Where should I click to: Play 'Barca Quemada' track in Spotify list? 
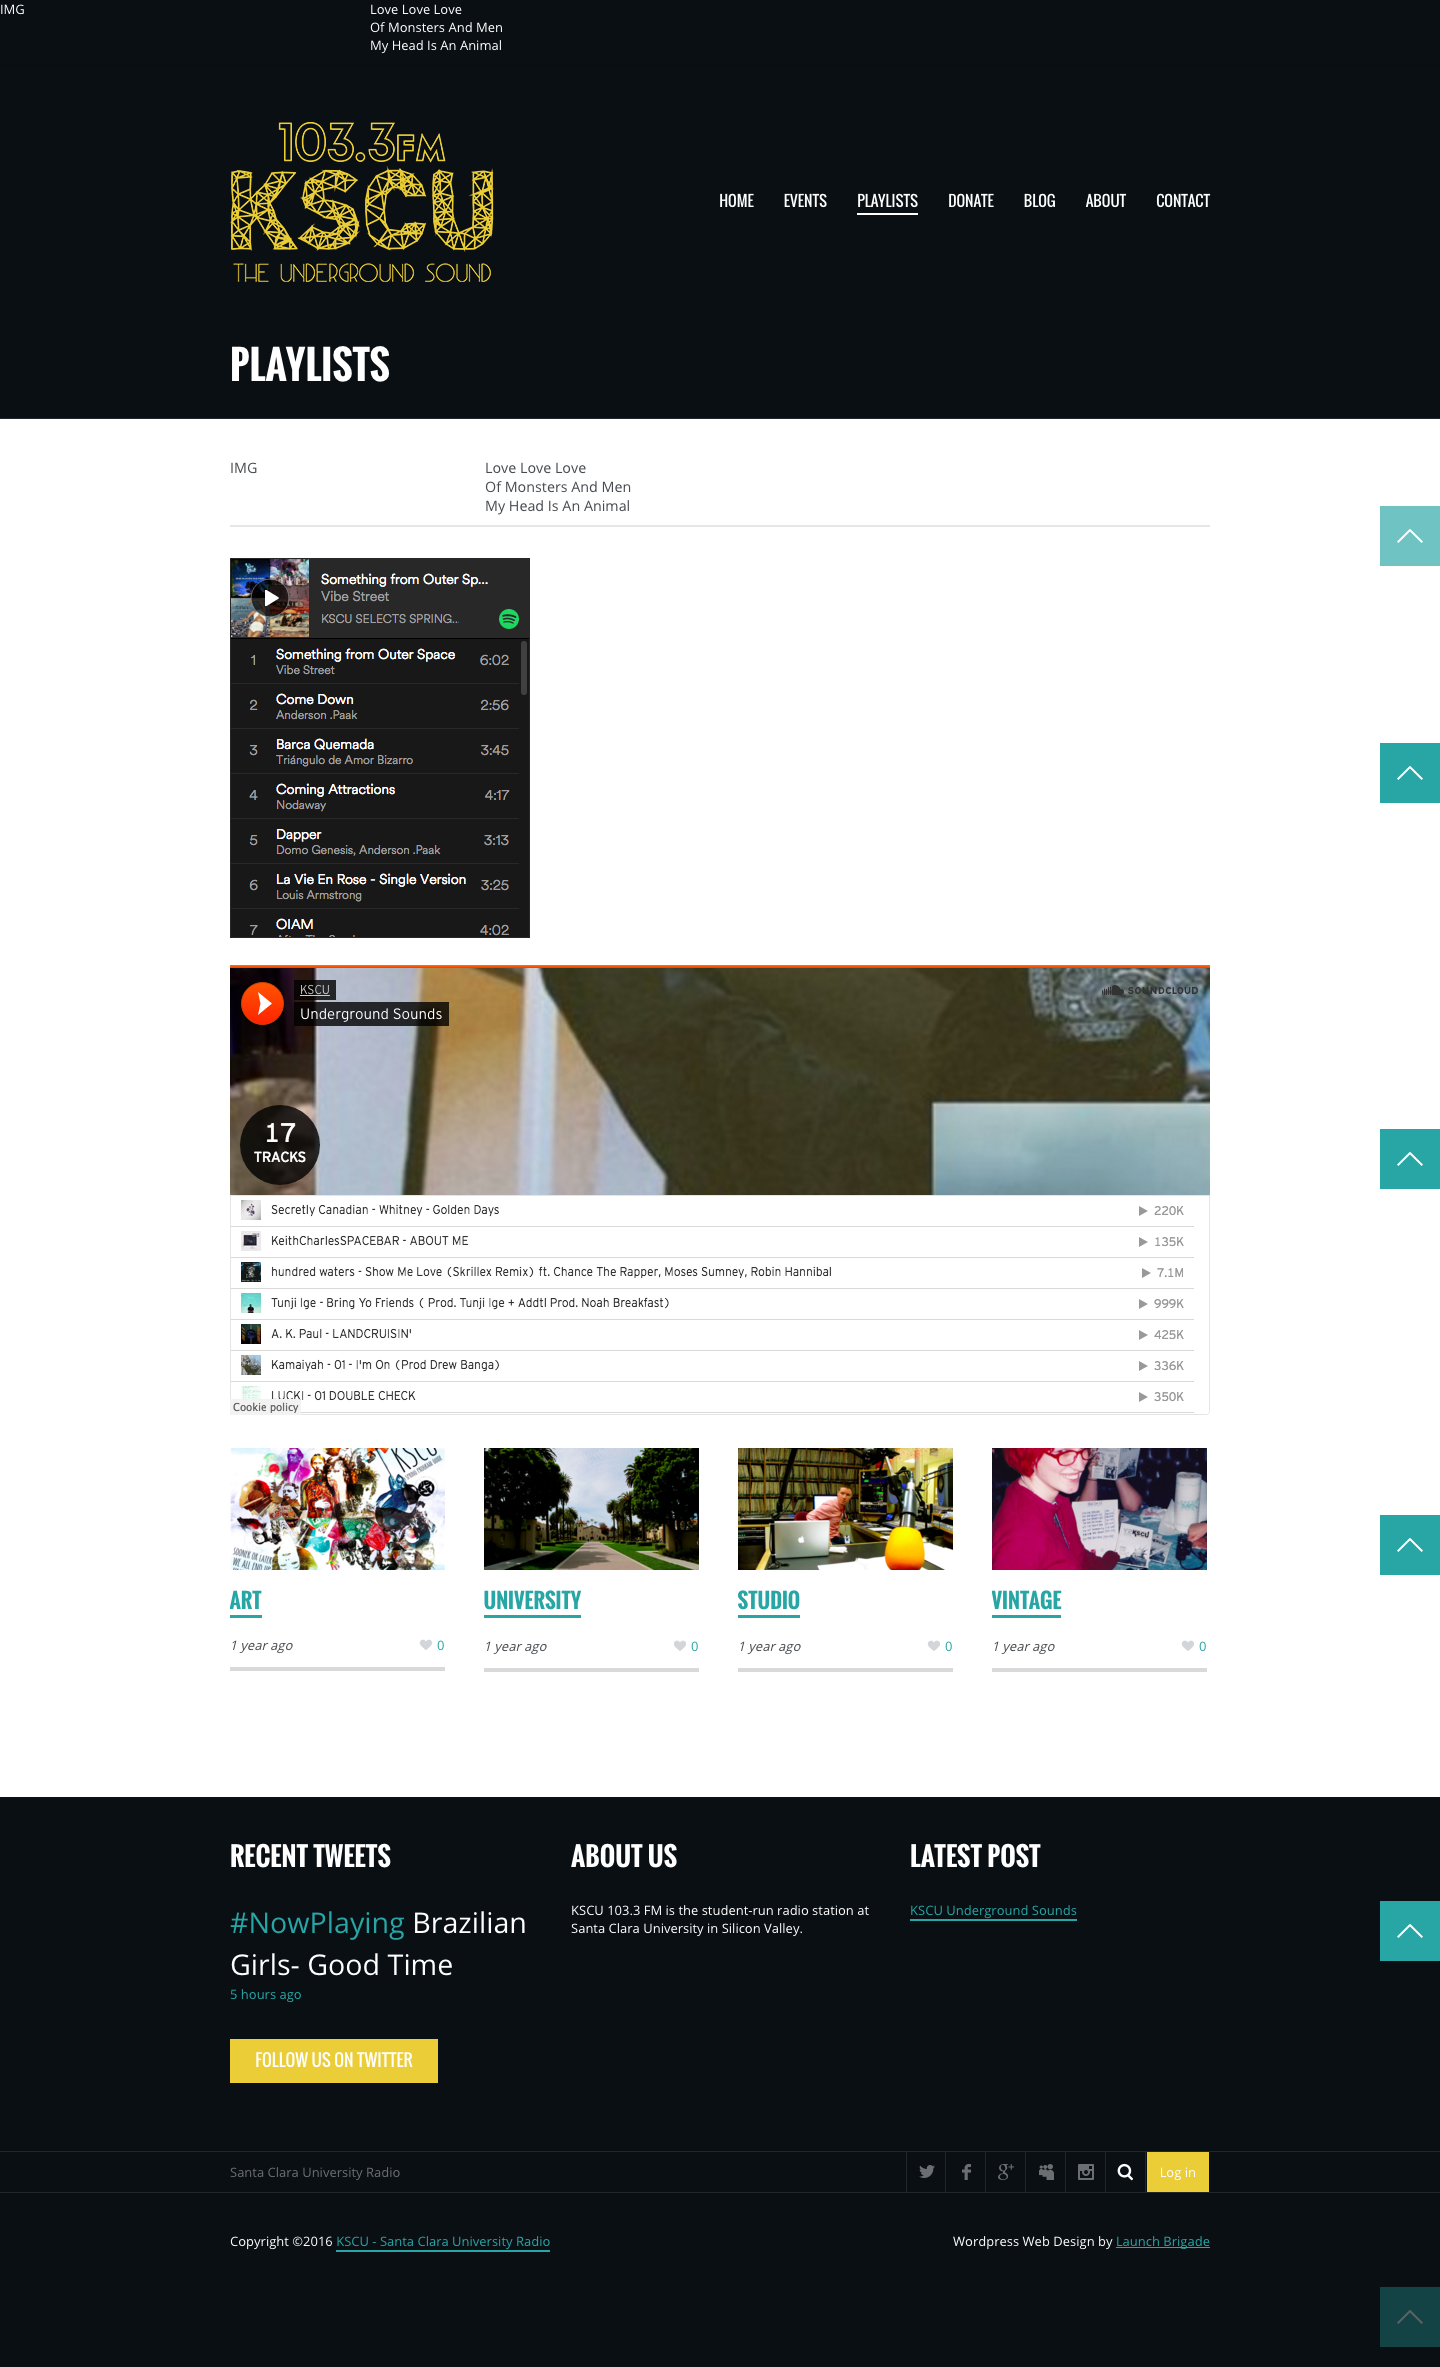tap(375, 751)
